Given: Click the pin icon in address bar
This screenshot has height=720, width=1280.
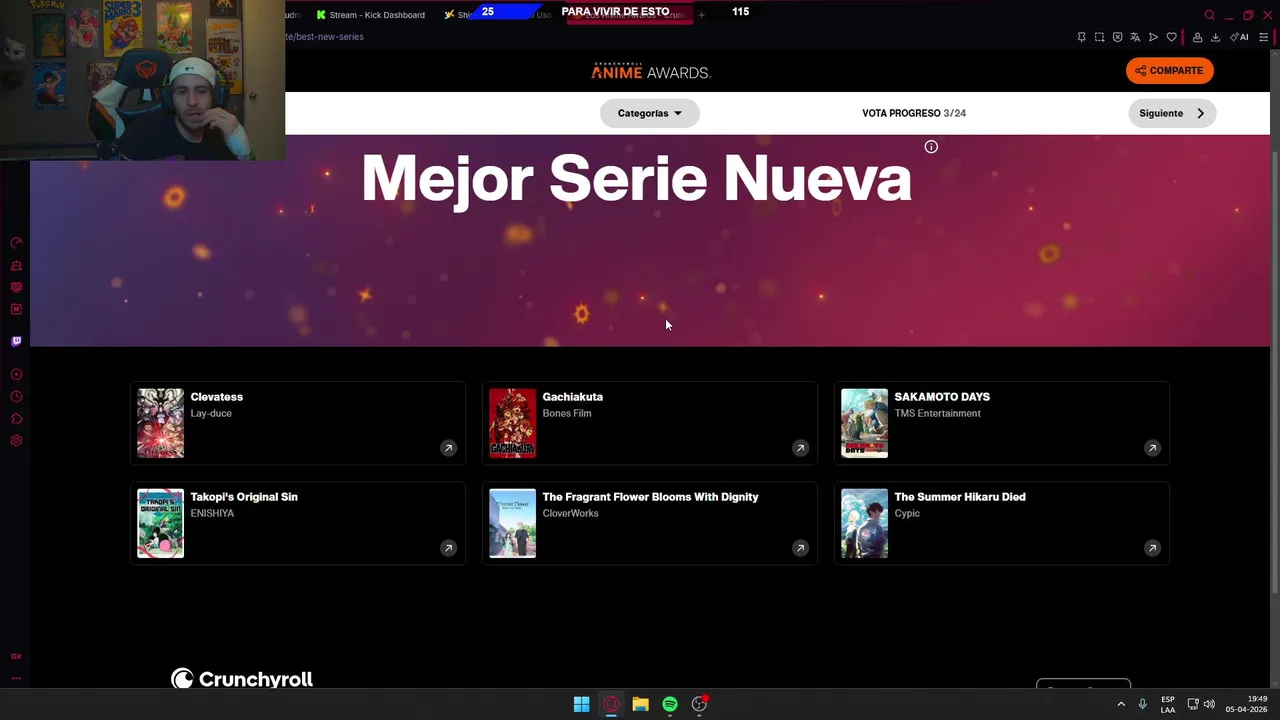Looking at the screenshot, I should point(1081,37).
